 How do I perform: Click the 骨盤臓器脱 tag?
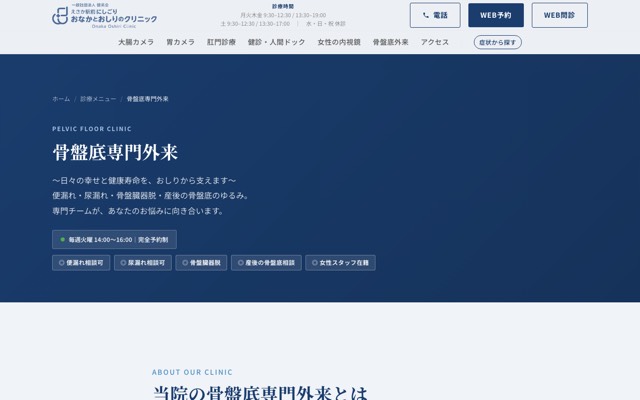(x=201, y=263)
